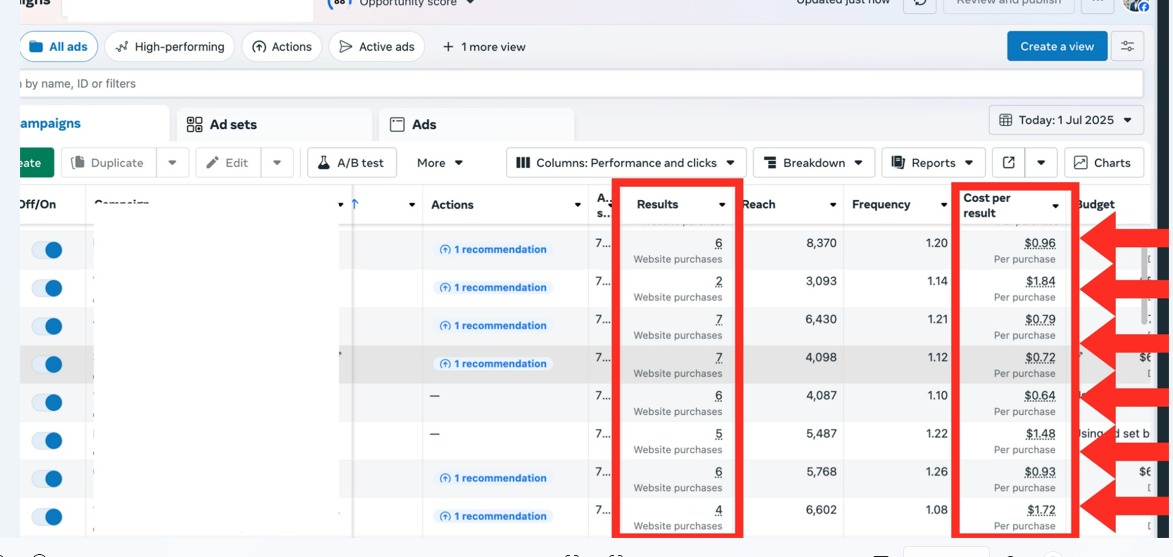Click the search by name, ID or filters field
This screenshot has width=1173, height=557.
[580, 84]
